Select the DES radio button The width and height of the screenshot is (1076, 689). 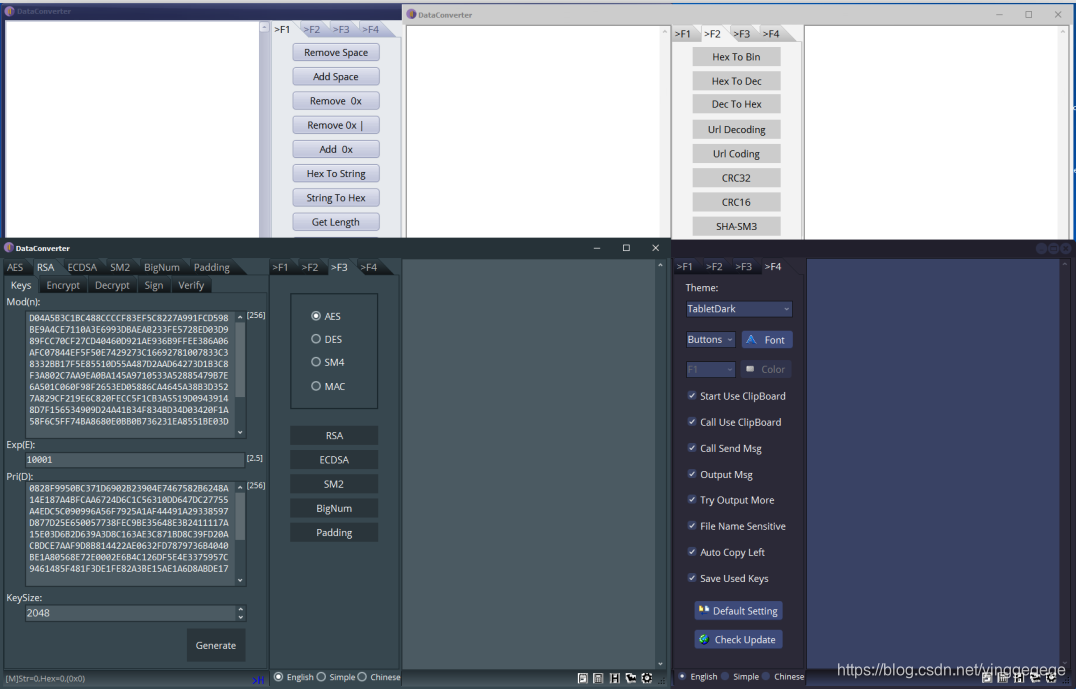click(x=316, y=339)
